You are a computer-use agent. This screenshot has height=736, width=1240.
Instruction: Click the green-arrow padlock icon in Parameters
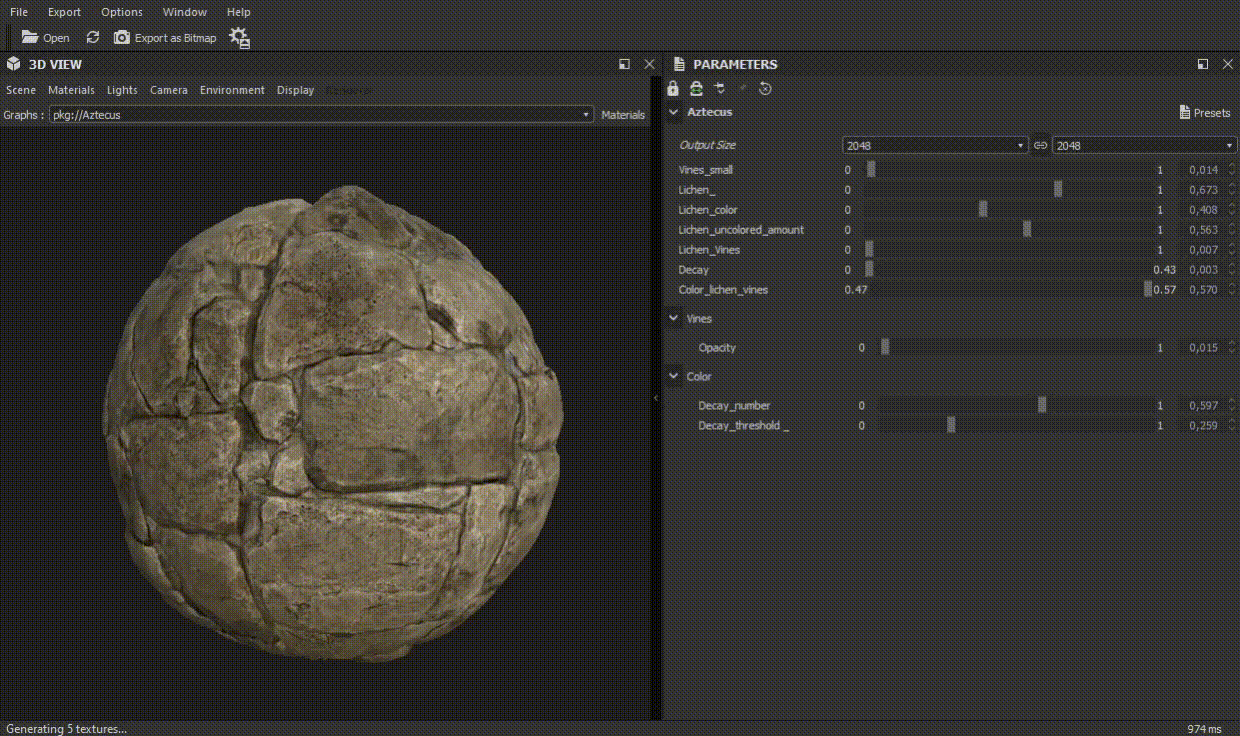[x=697, y=89]
